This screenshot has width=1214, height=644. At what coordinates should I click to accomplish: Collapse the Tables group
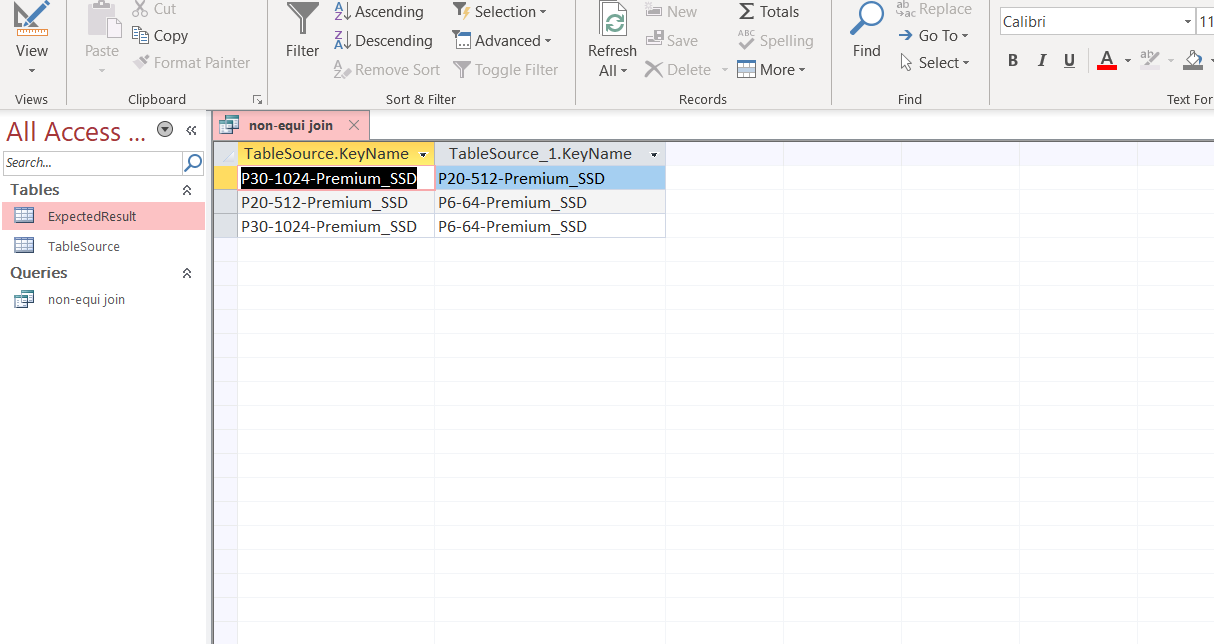(186, 190)
